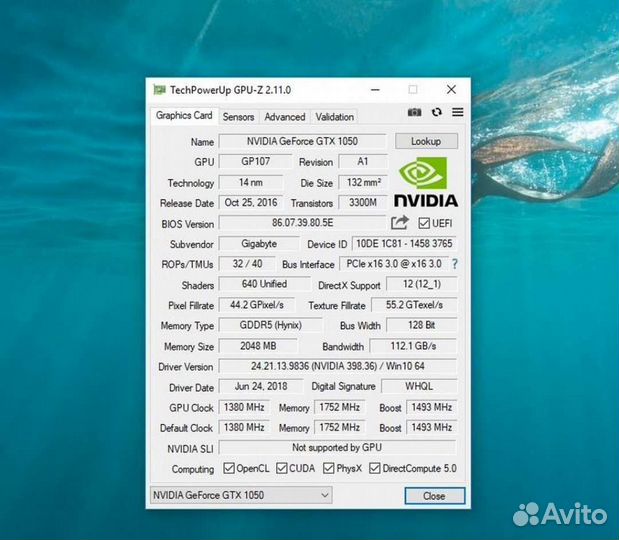619x540 pixels.
Task: Open the hamburger menu icon
Action: [x=458, y=112]
